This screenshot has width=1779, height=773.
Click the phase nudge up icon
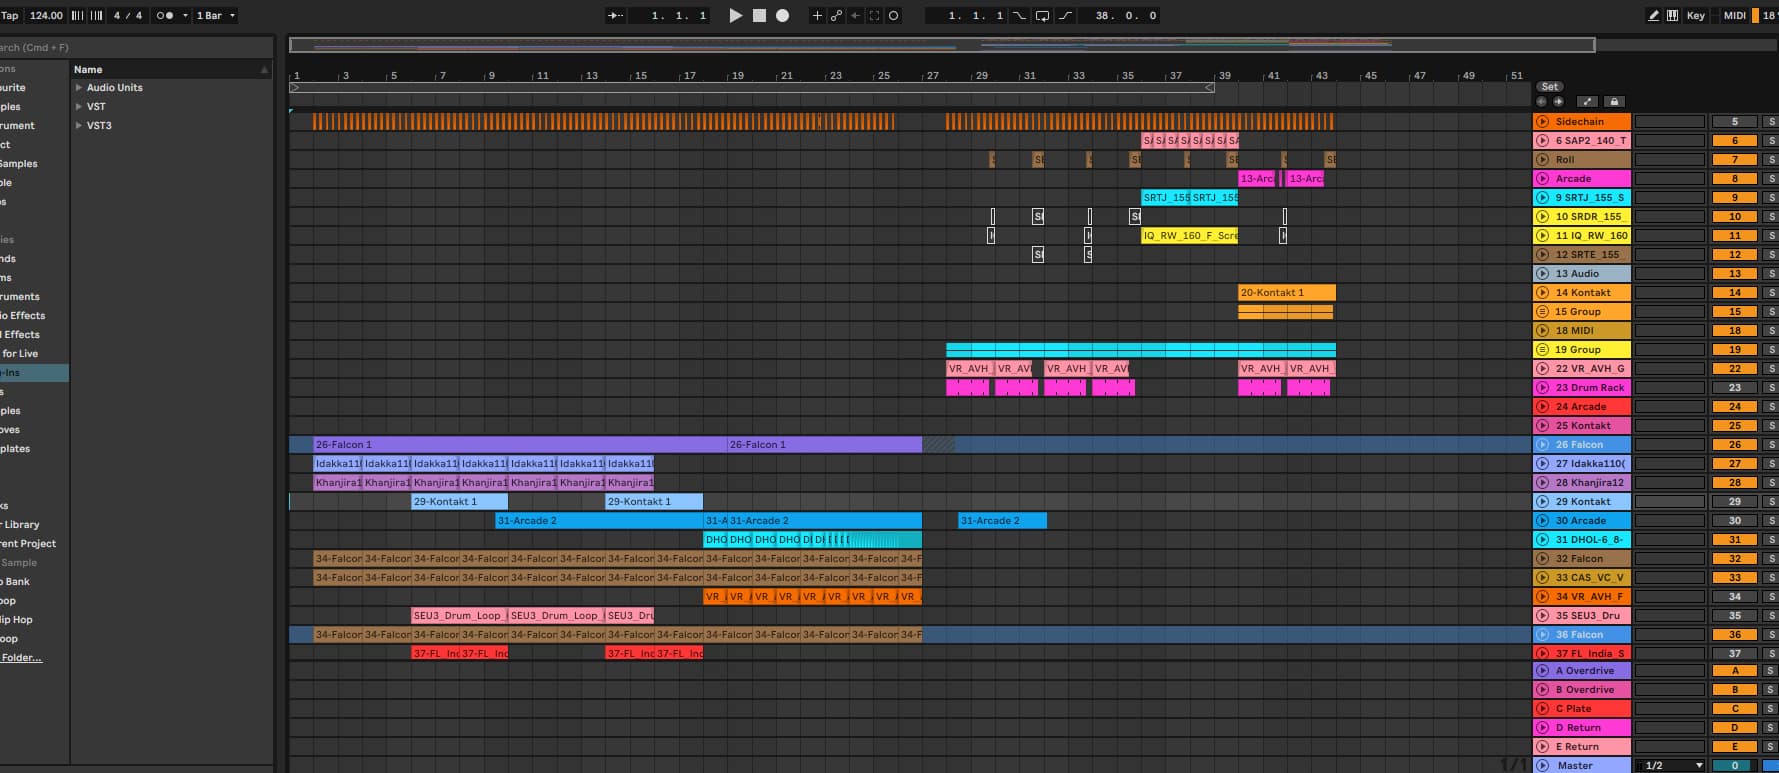96,15
